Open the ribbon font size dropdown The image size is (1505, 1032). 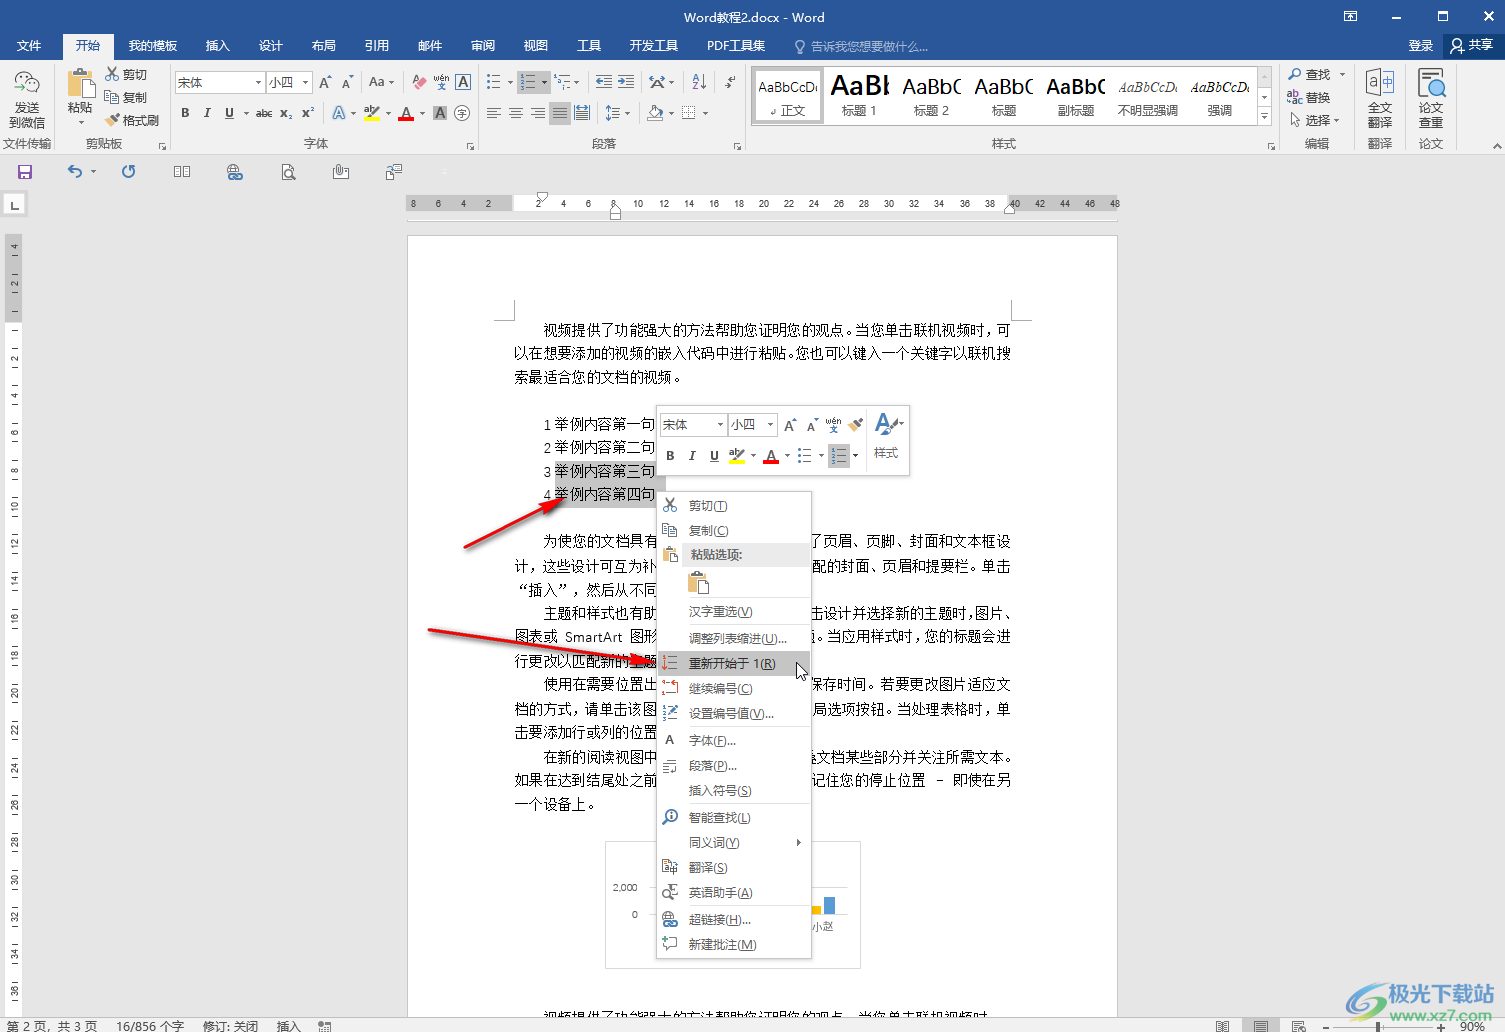[x=306, y=82]
